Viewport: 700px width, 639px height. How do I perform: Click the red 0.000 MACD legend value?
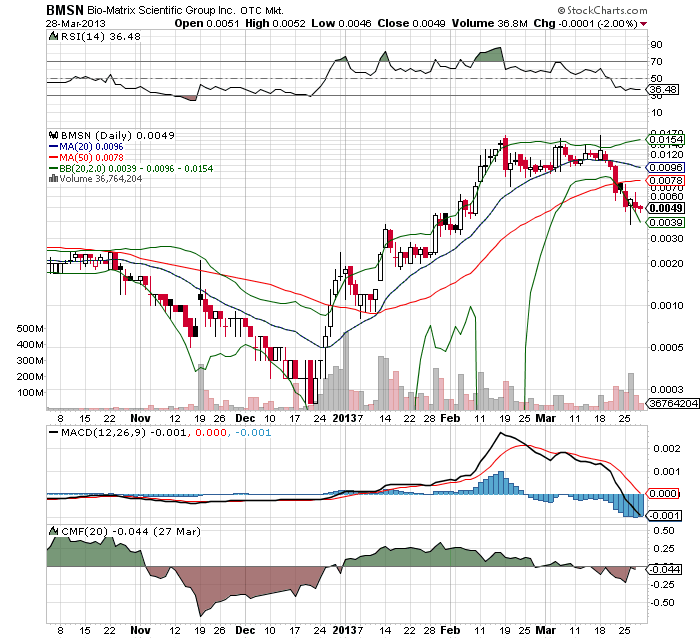pos(211,432)
